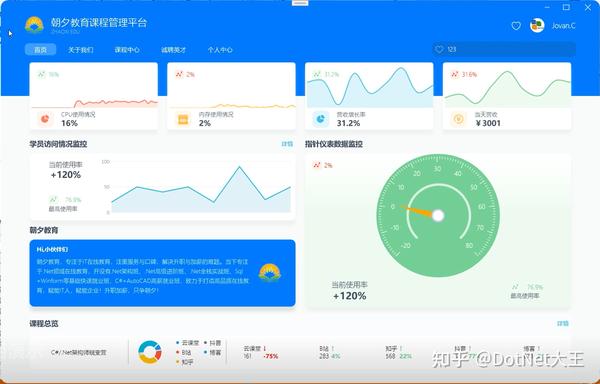Switch to the 首页 tab
Screen dimensions: 600x384
coord(41,50)
